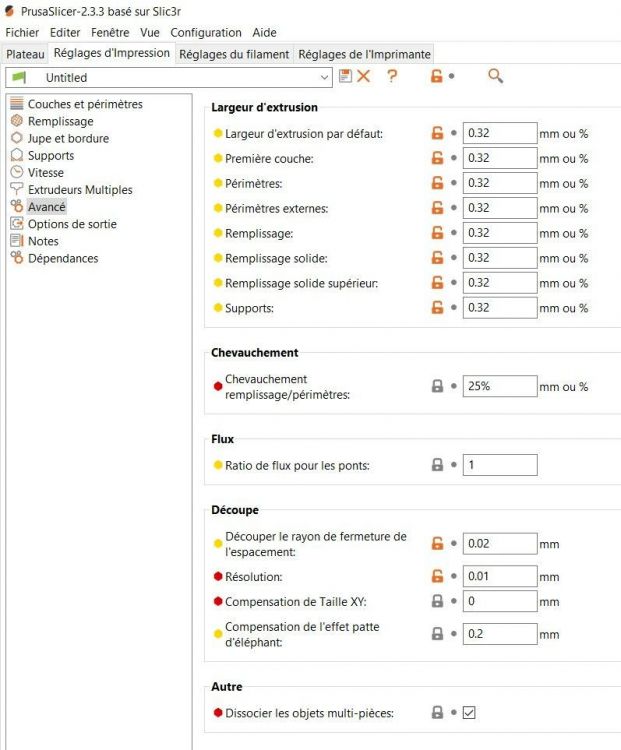The height and width of the screenshot is (750, 621).
Task: Click lock icon for Première couche
Action: click(437, 158)
